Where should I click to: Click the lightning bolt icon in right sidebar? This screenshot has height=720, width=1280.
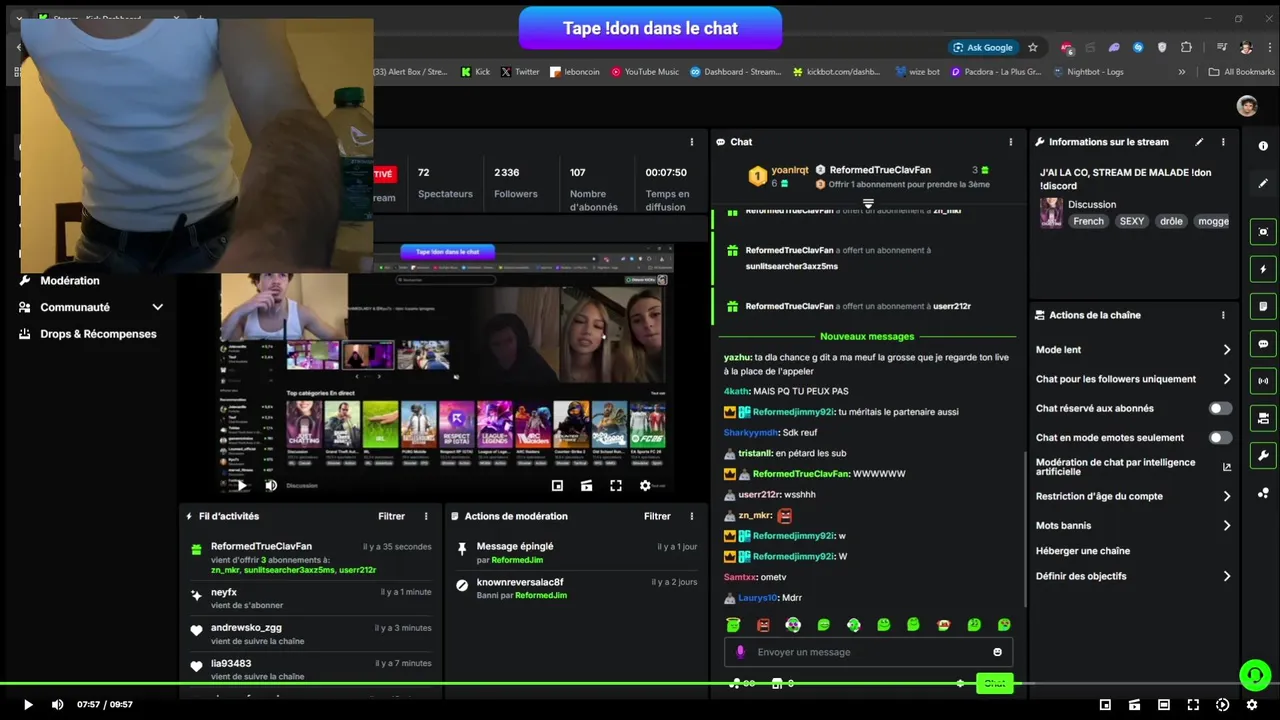coord(1263,269)
